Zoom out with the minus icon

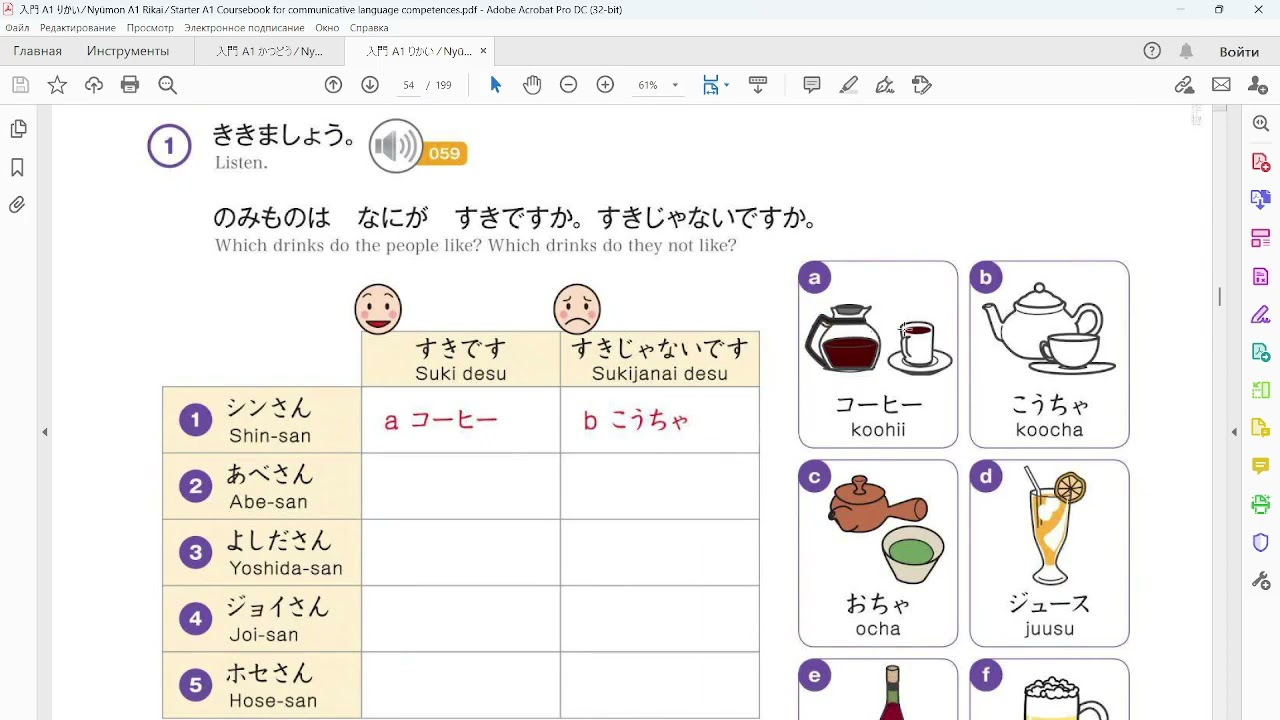click(568, 85)
